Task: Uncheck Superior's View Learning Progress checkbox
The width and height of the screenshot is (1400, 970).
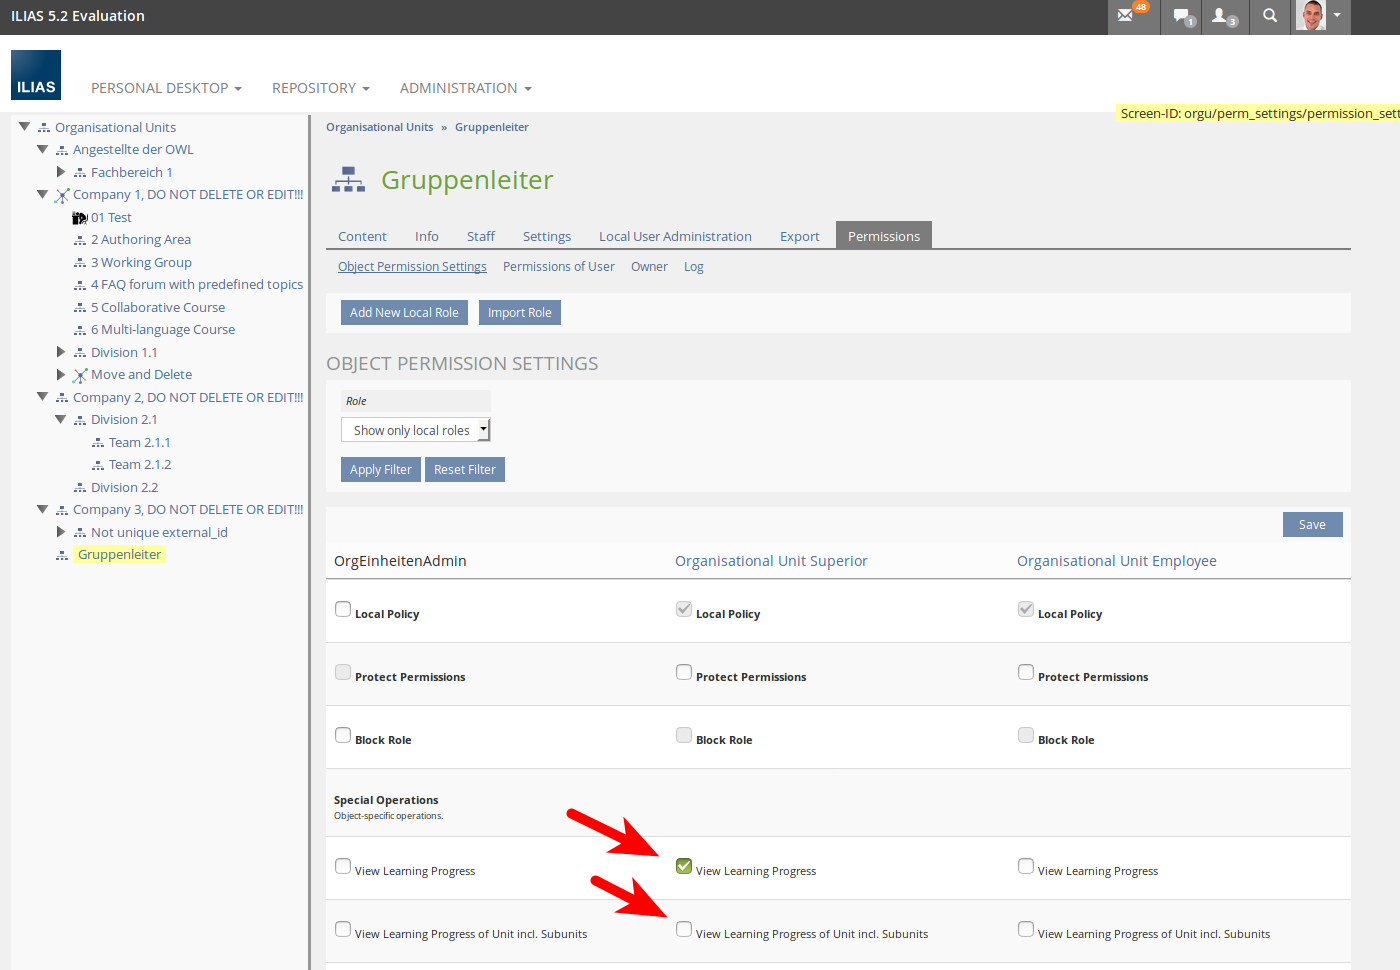Action: (684, 866)
